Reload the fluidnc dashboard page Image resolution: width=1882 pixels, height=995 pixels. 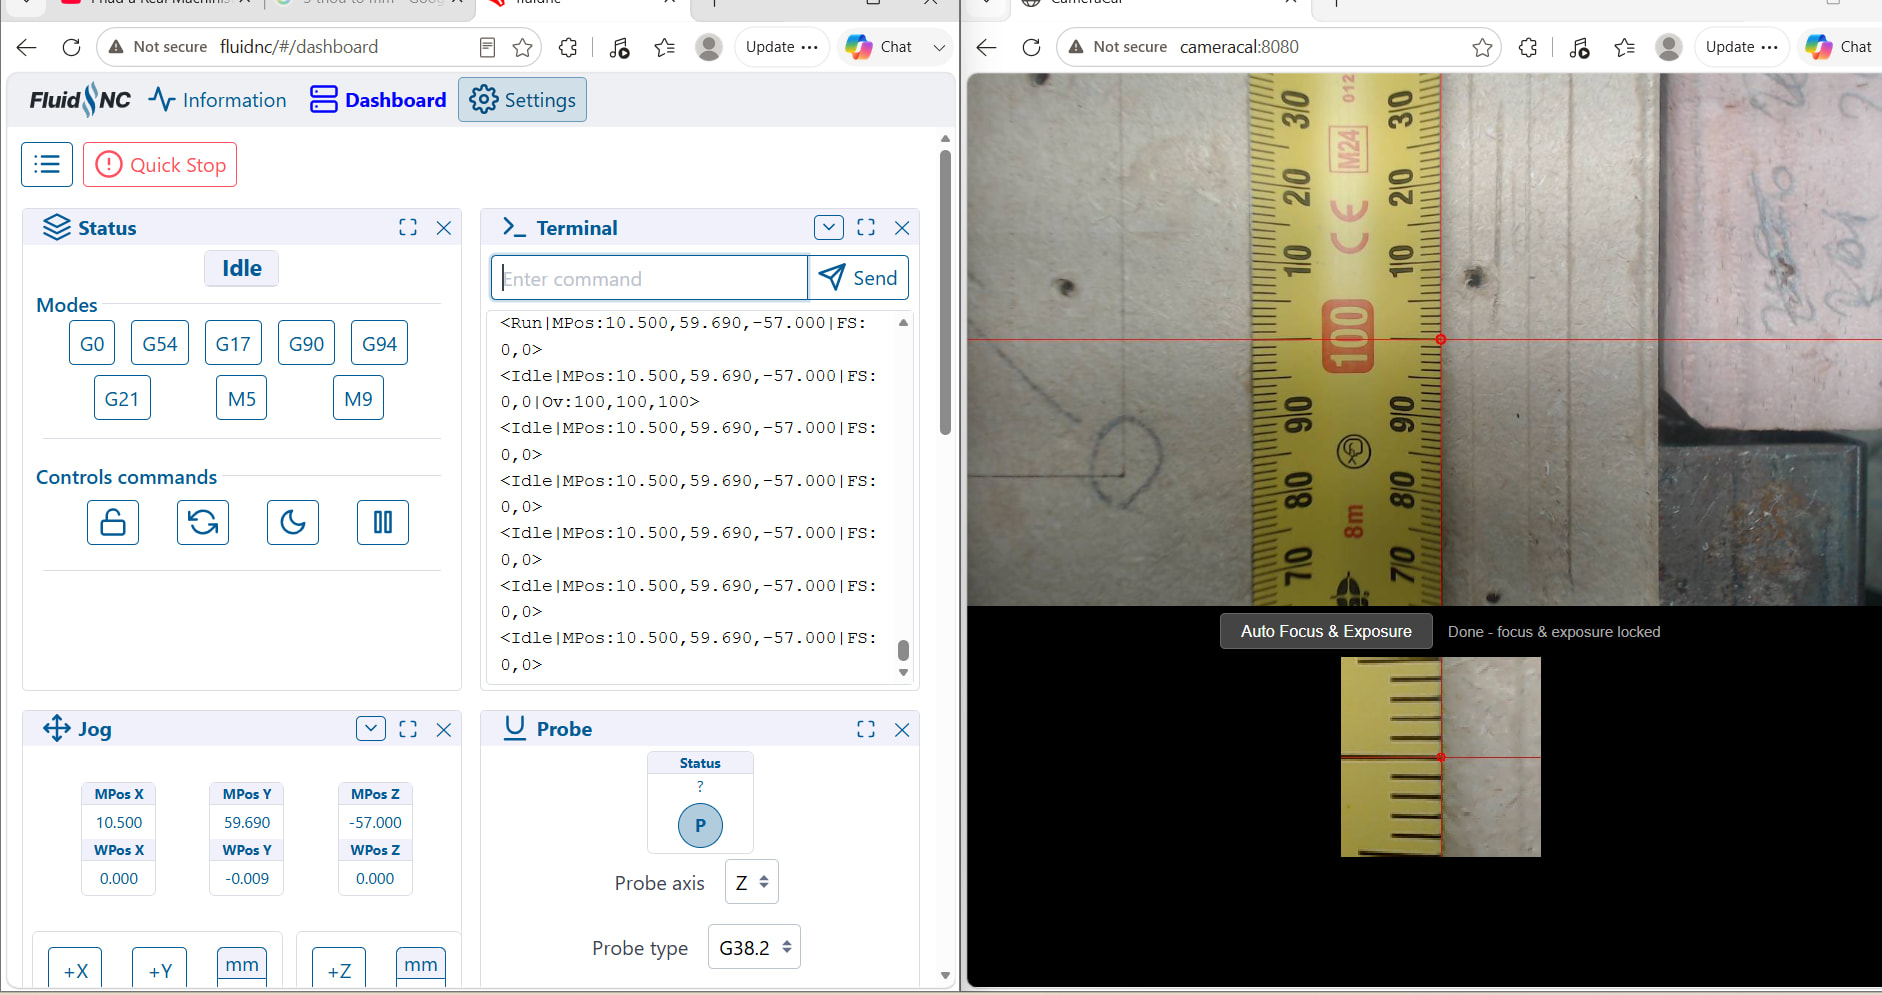point(71,47)
